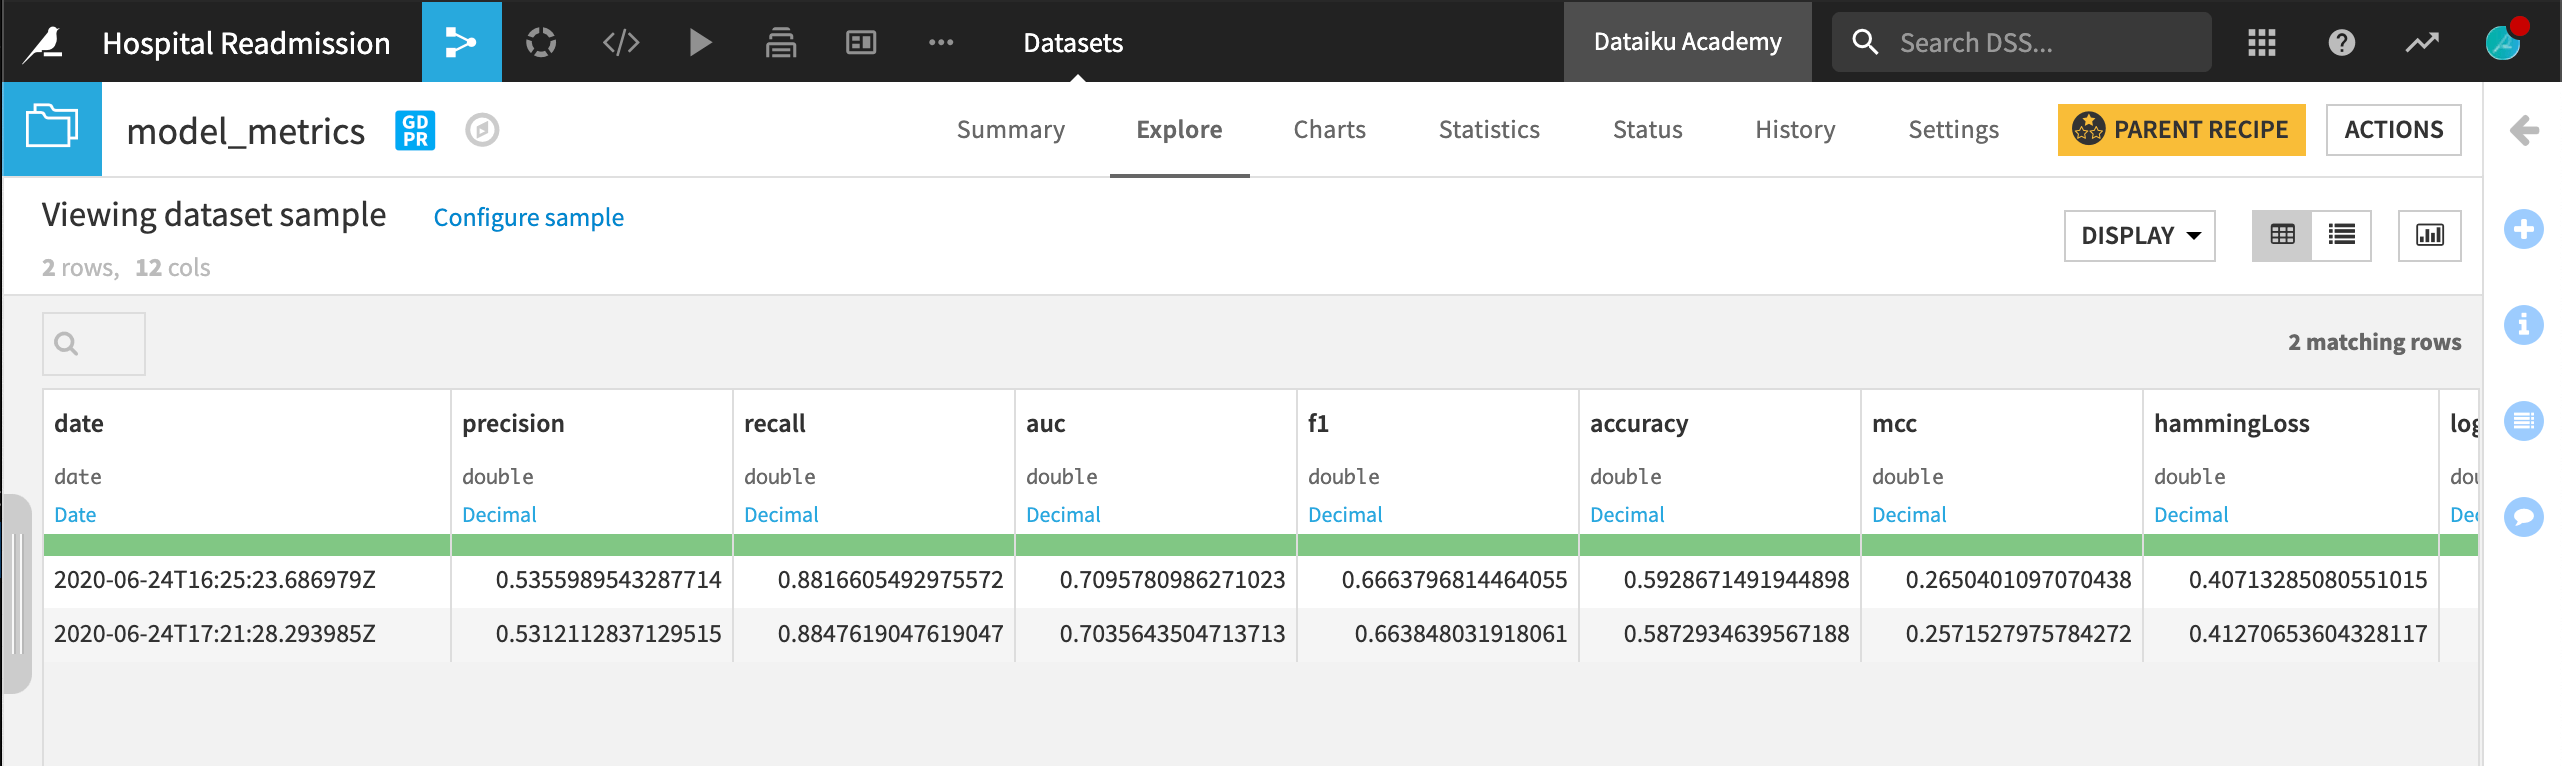
Task: Click the Date meaning under date column
Action: [x=75, y=515]
